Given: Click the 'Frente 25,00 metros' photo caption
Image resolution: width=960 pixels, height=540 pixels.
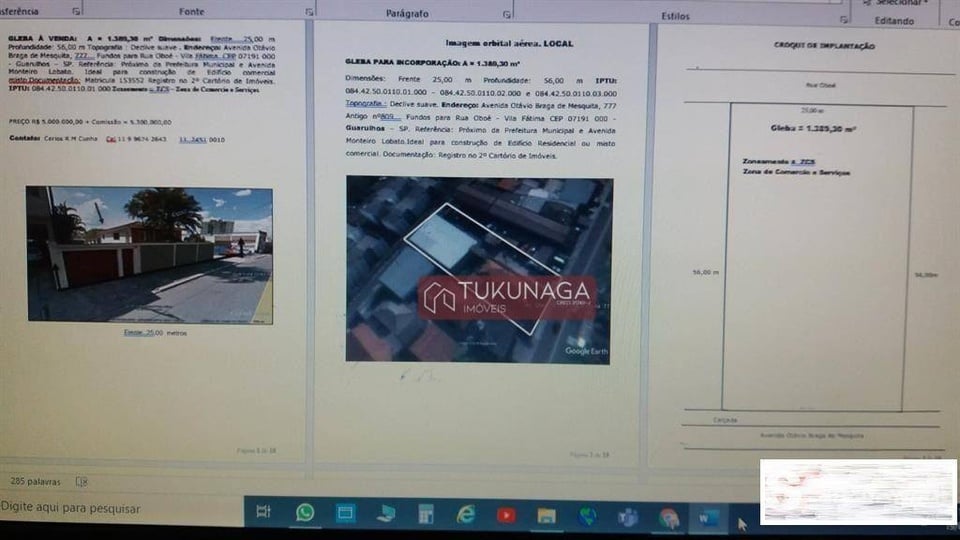Looking at the screenshot, I should tap(156, 332).
